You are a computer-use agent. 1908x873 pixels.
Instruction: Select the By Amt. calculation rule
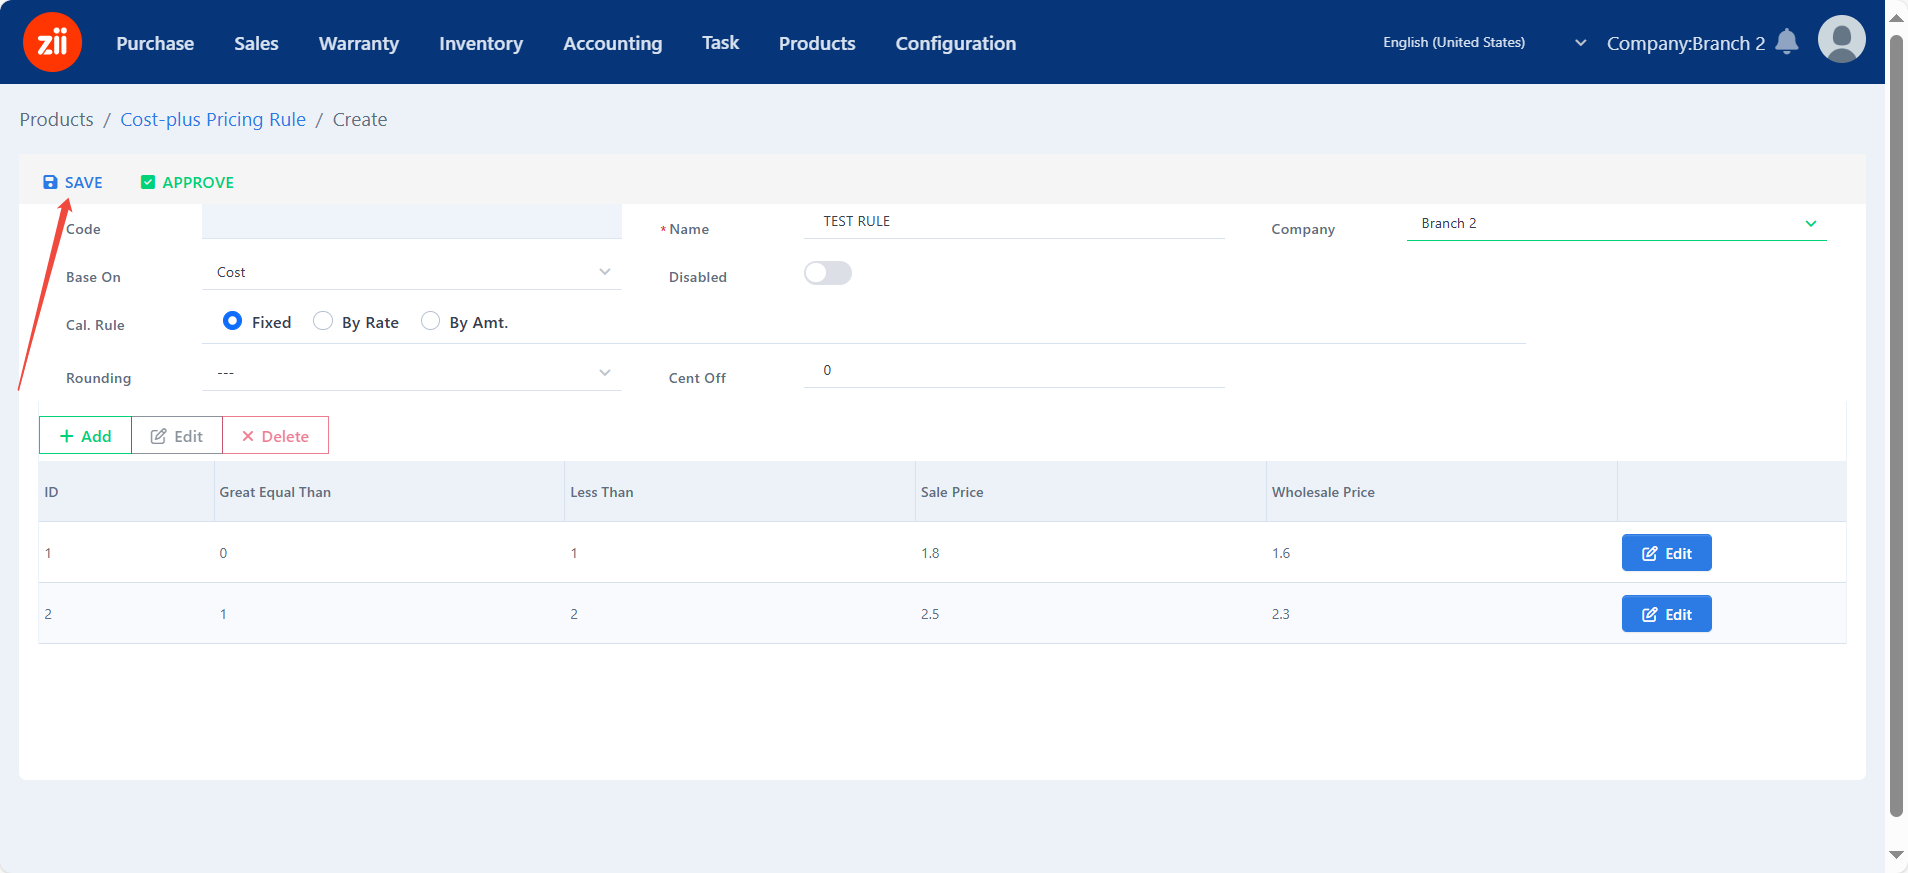(x=431, y=321)
